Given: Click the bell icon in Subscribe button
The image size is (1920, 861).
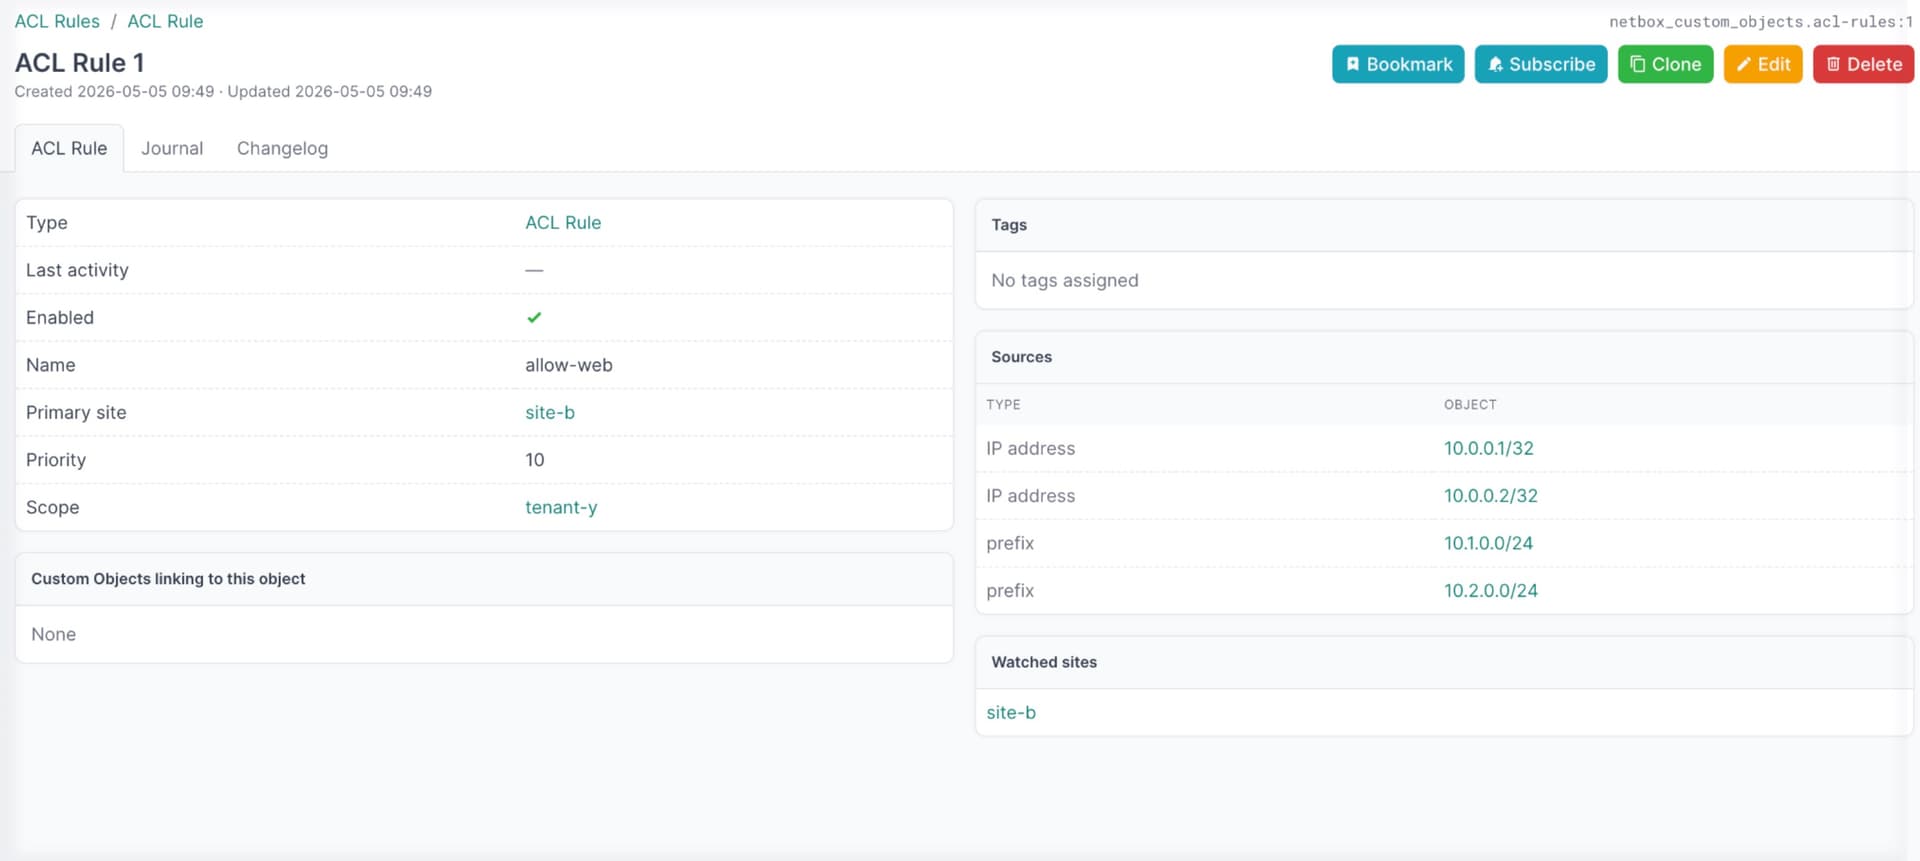Looking at the screenshot, I should point(1495,64).
